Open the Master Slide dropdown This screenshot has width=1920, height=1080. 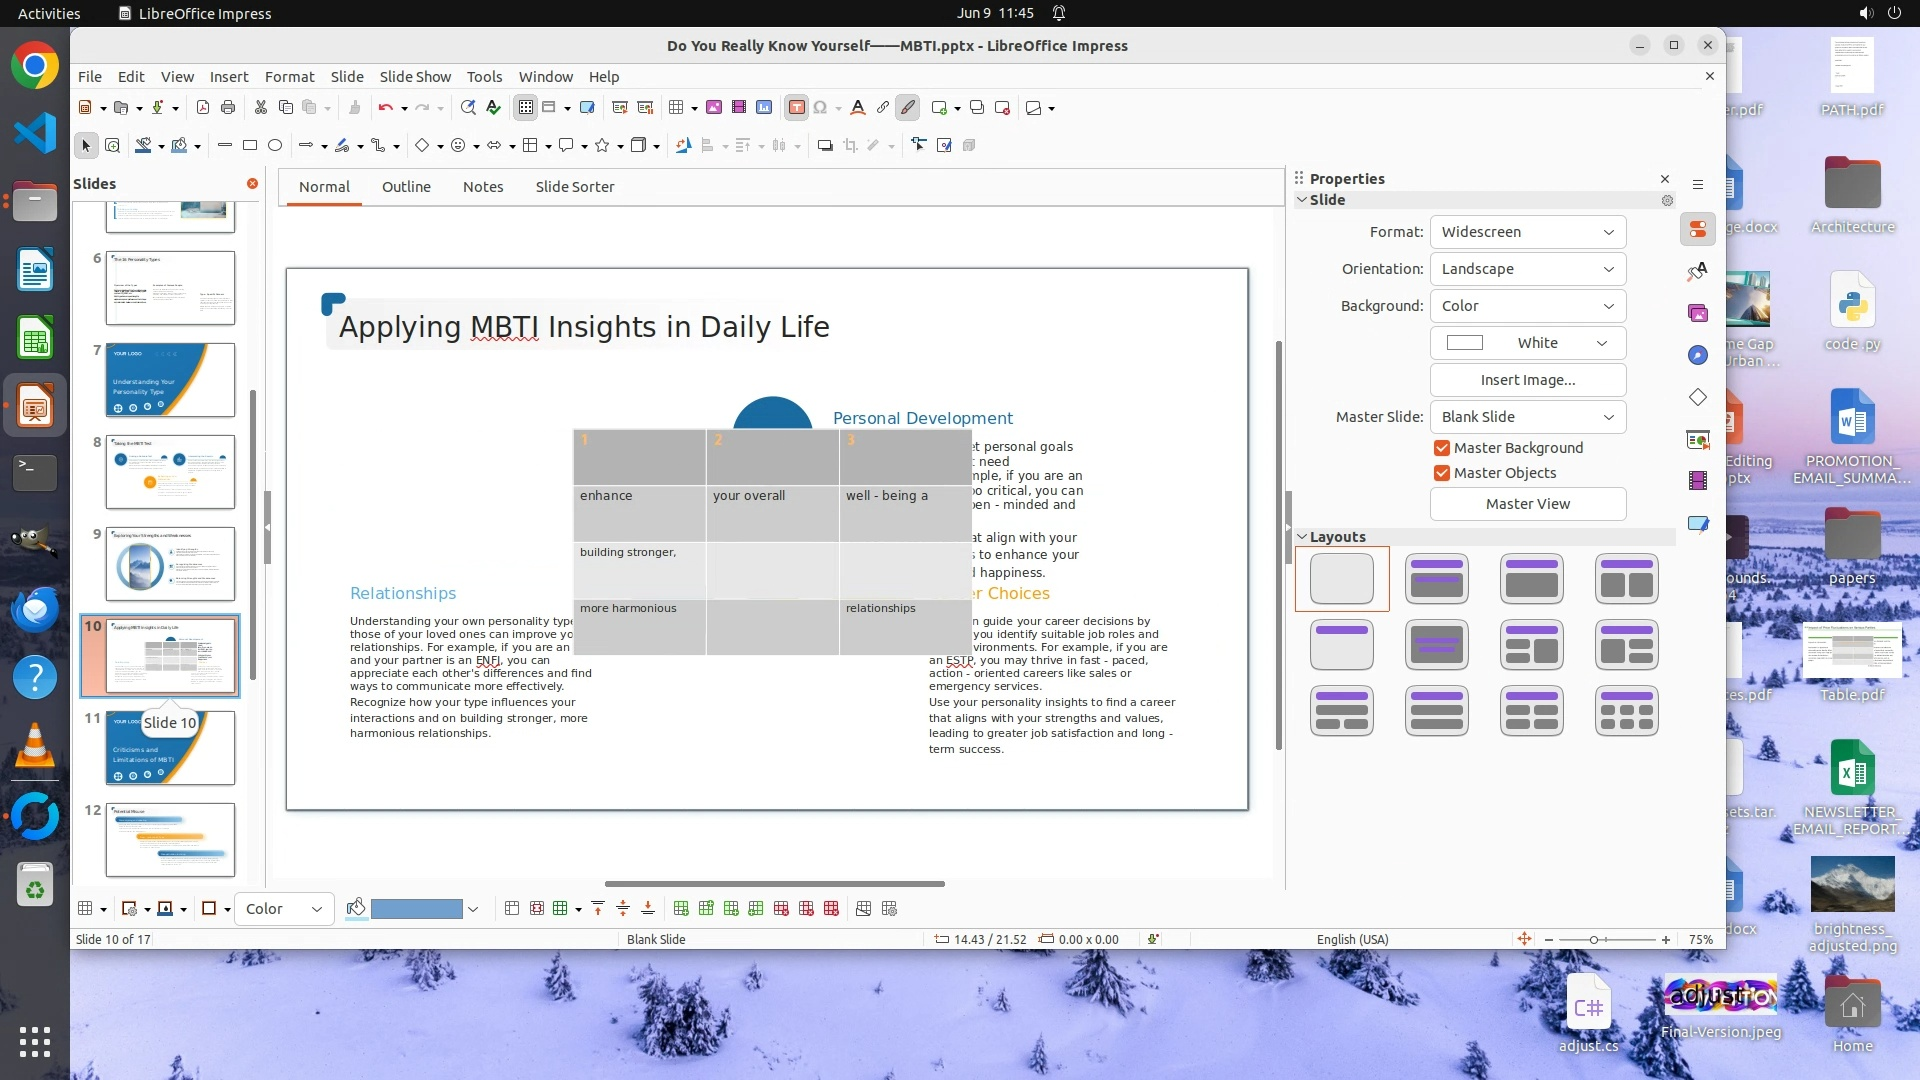click(x=1527, y=417)
